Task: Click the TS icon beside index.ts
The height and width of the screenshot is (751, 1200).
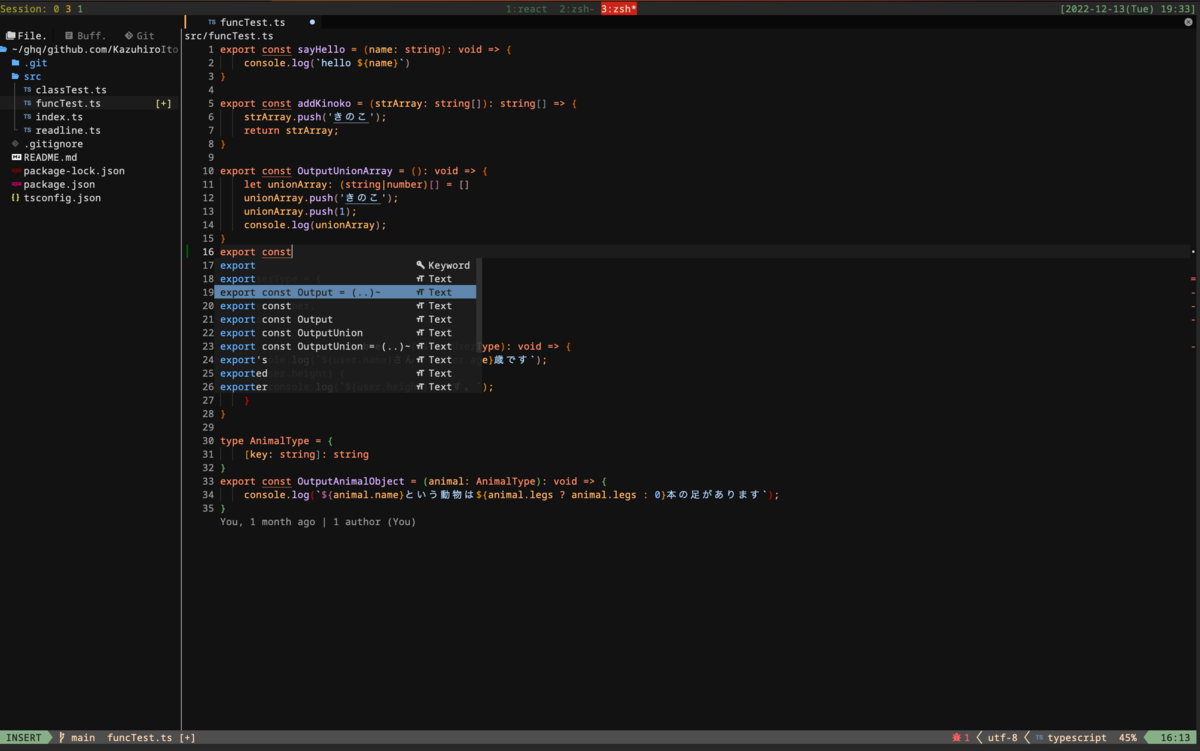Action: tap(28, 117)
